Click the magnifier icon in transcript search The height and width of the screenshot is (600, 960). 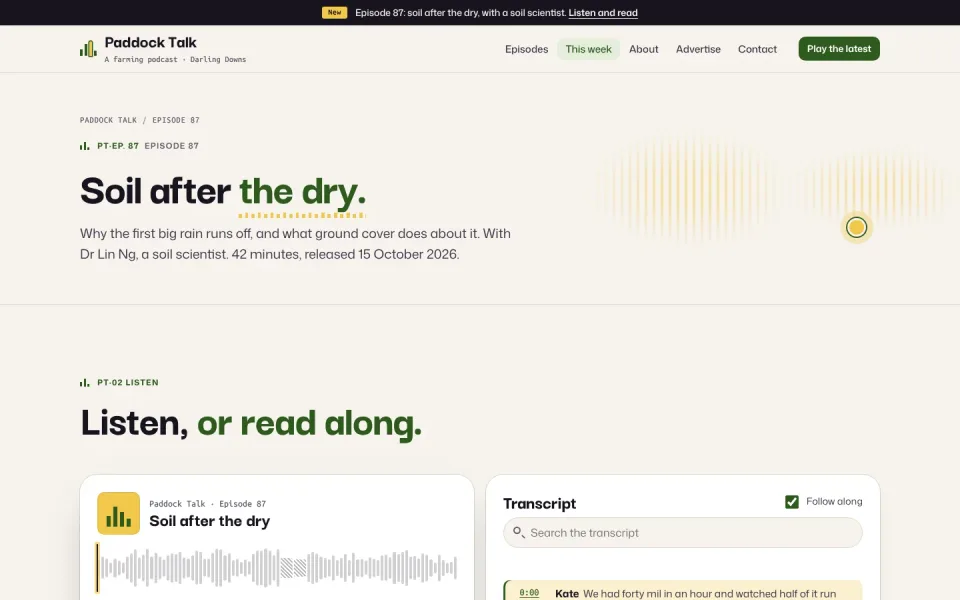coord(519,532)
